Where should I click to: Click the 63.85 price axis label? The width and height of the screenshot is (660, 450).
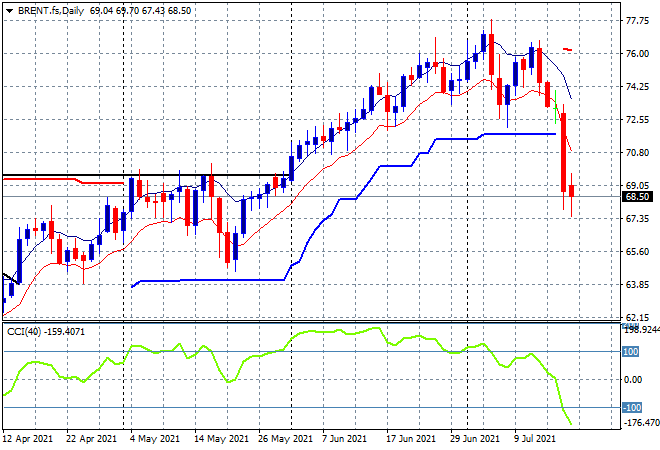[x=637, y=285]
